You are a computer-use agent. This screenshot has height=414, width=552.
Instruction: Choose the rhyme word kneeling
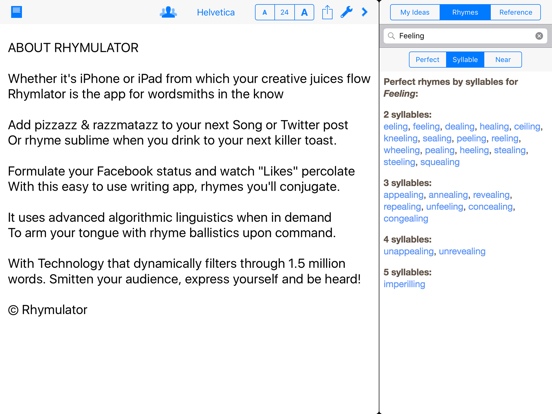click(x=400, y=138)
